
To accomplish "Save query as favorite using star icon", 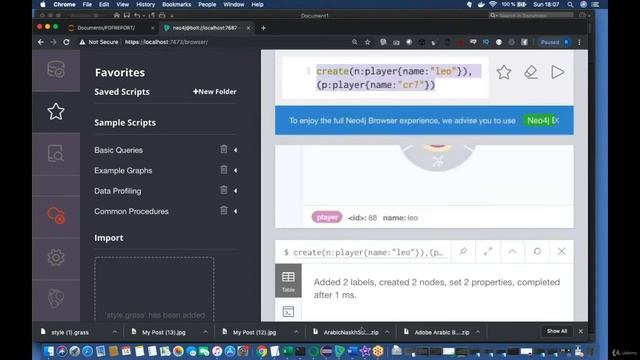I will click(504, 72).
